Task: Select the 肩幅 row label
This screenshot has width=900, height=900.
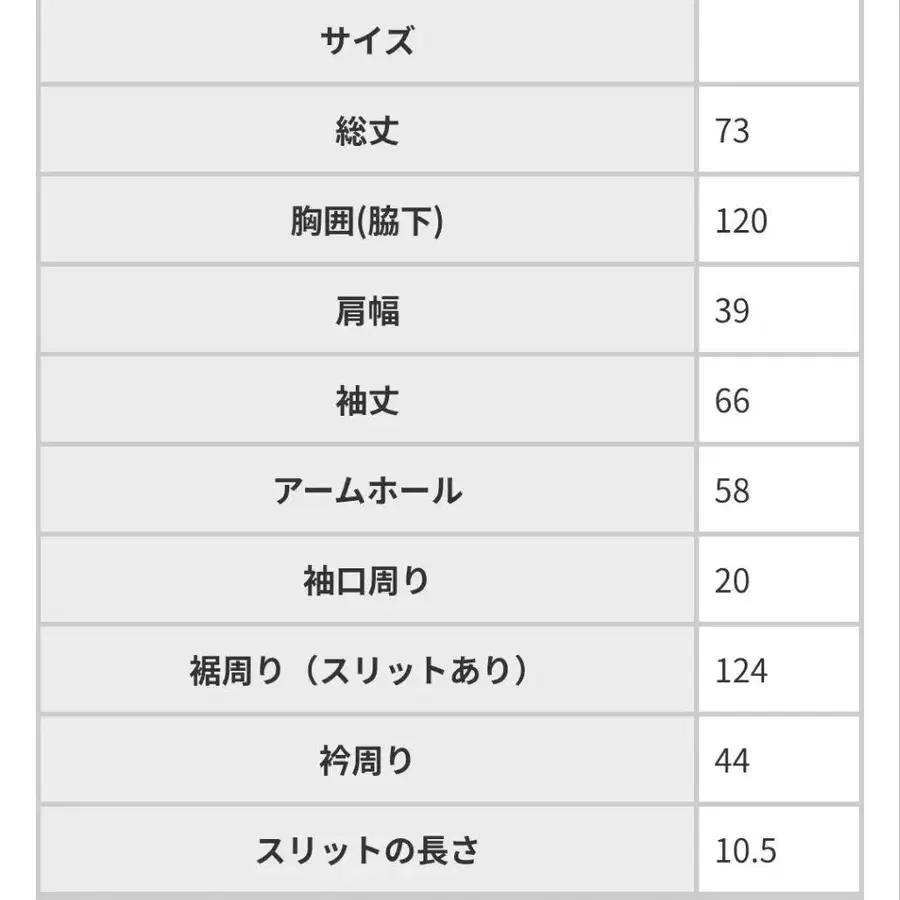Action: coord(367,311)
